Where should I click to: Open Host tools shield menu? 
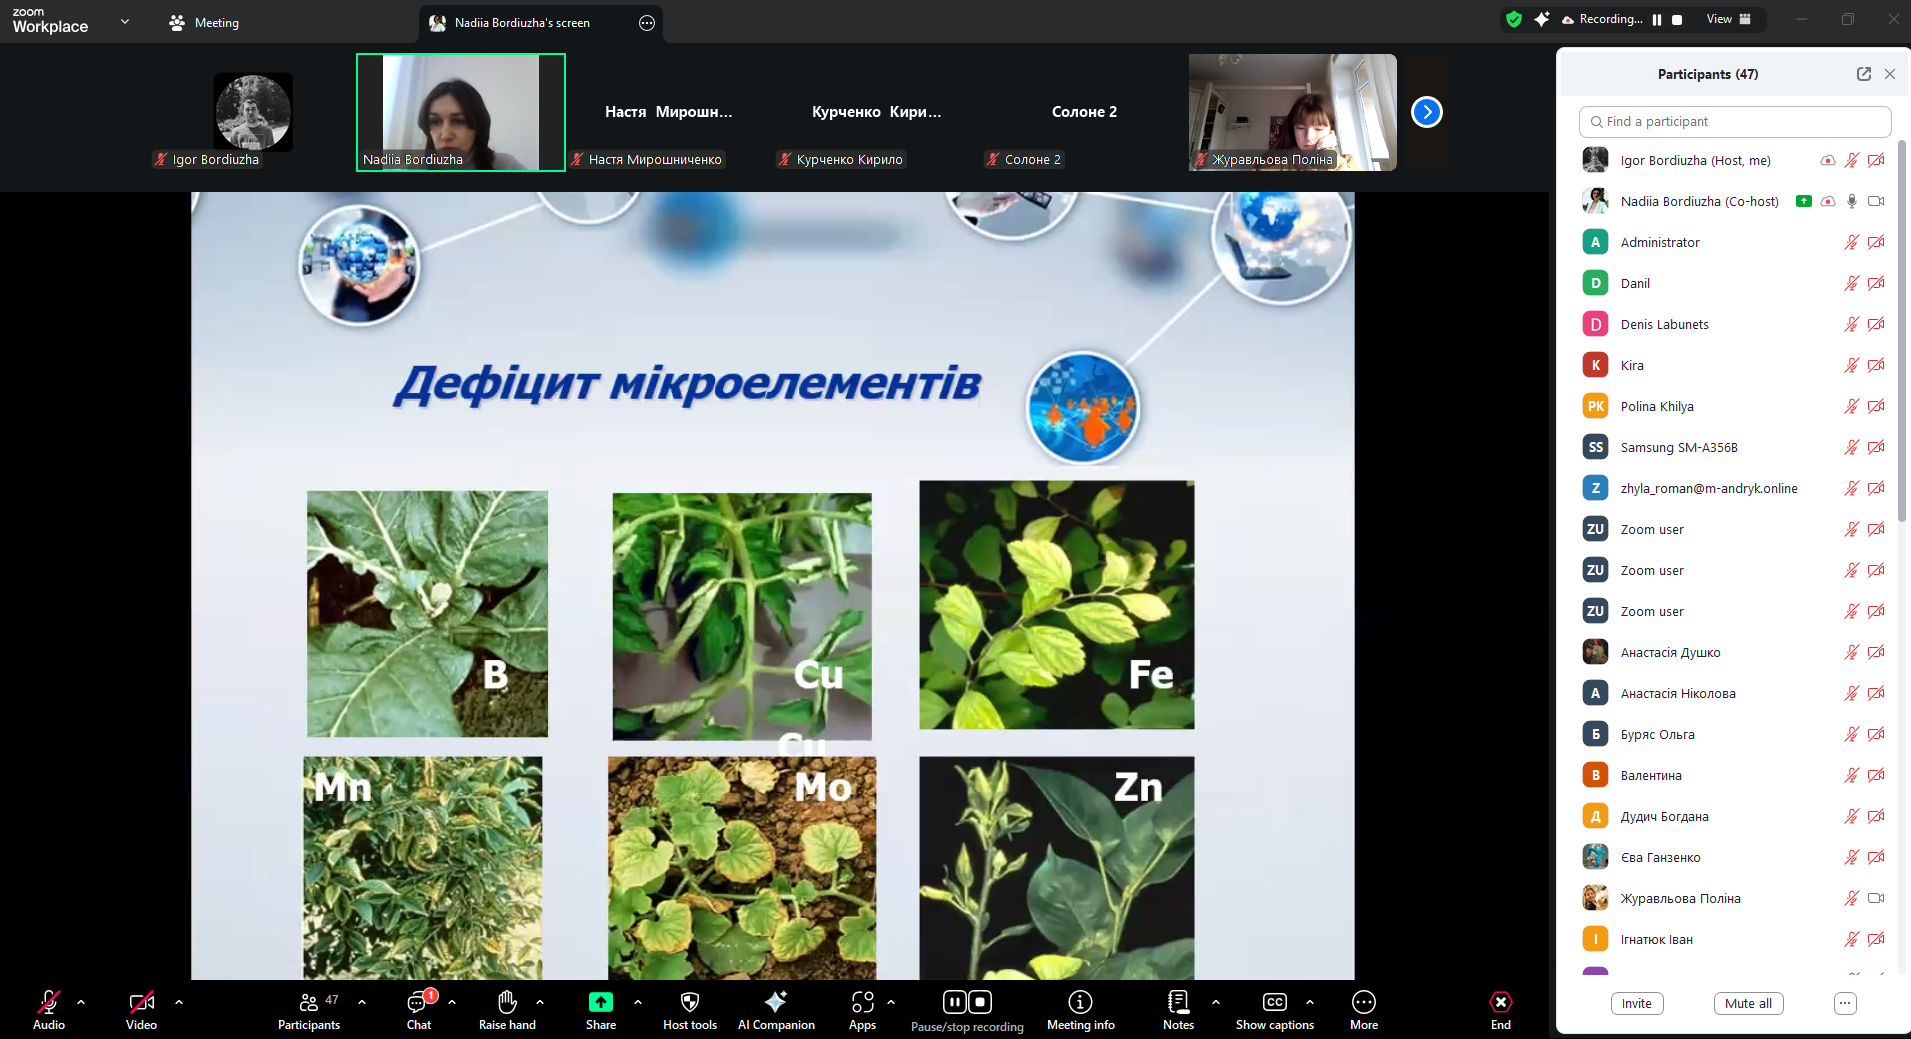tap(690, 1009)
